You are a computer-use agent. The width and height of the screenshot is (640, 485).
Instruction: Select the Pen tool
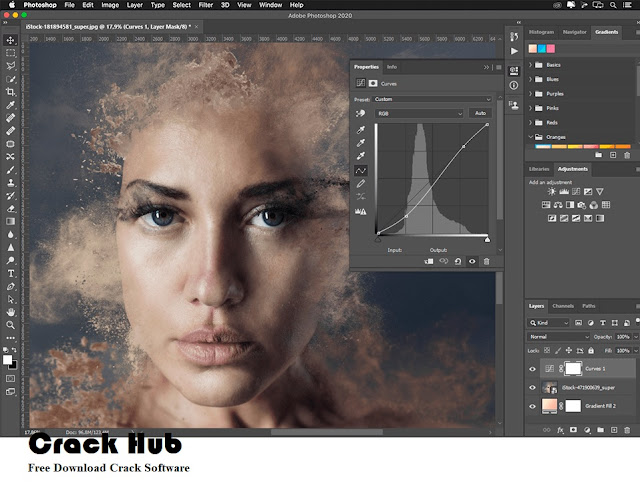coord(11,287)
